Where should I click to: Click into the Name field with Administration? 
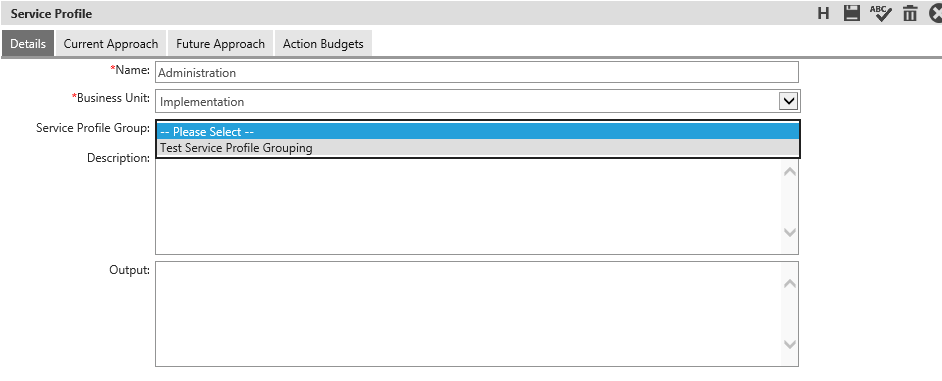[x=477, y=72]
